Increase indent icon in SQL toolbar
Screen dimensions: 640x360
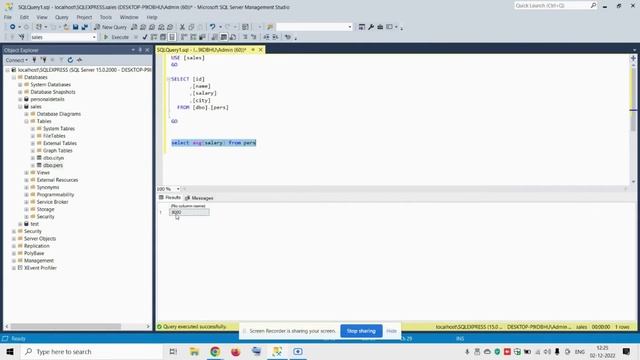pyautogui.click(x=276, y=37)
